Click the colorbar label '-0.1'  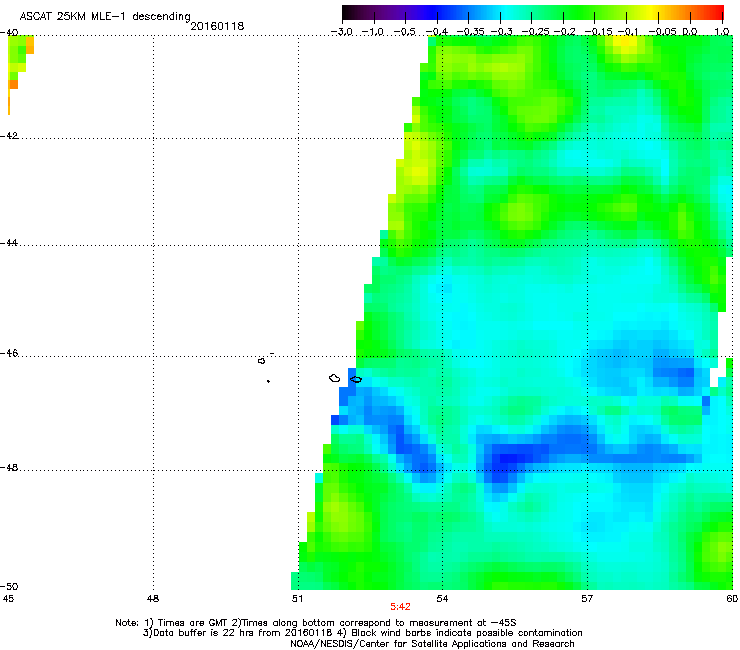click(x=628, y=32)
